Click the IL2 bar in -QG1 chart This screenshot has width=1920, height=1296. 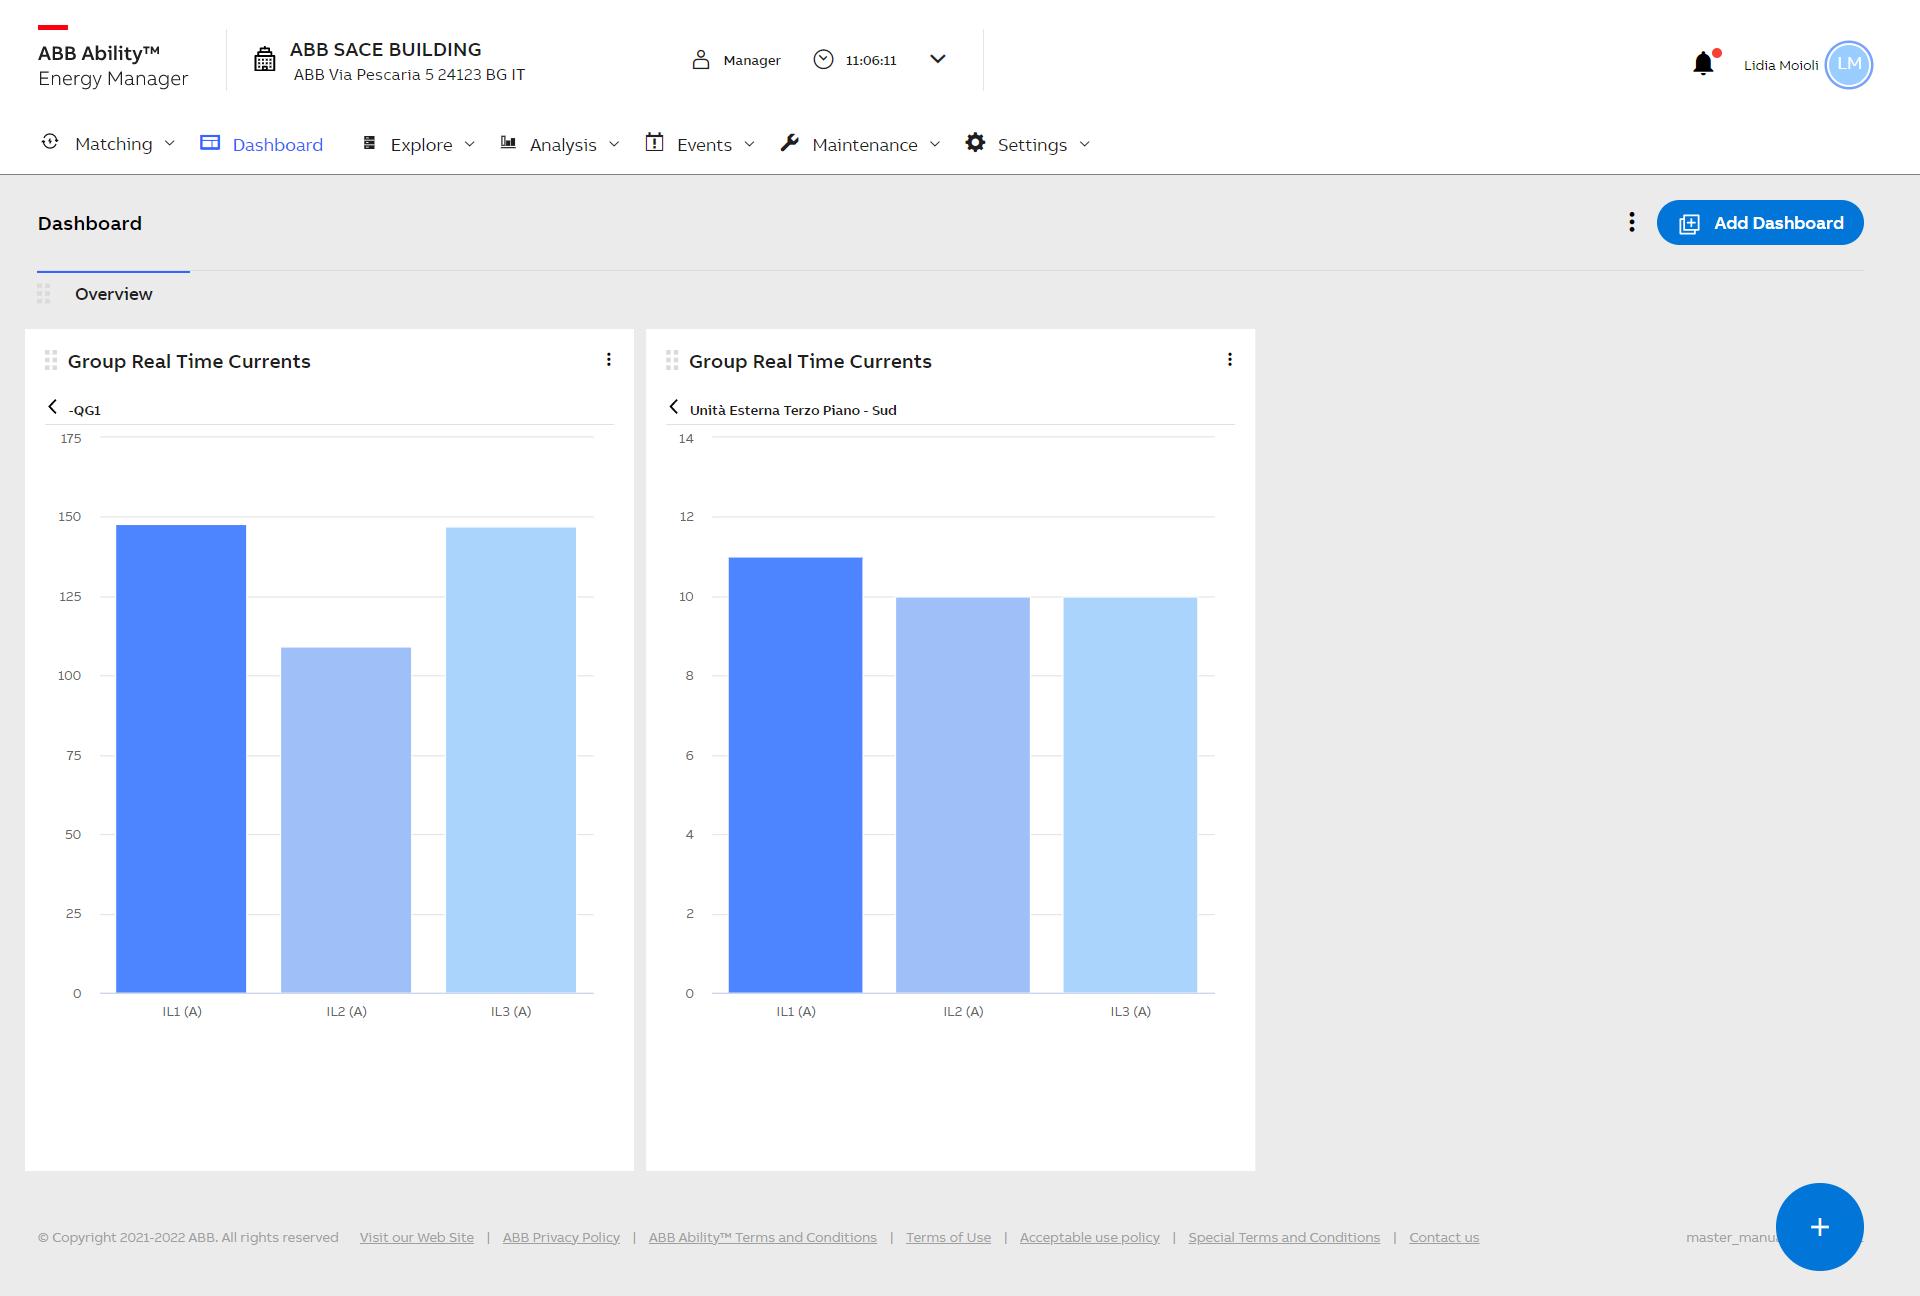(x=346, y=820)
